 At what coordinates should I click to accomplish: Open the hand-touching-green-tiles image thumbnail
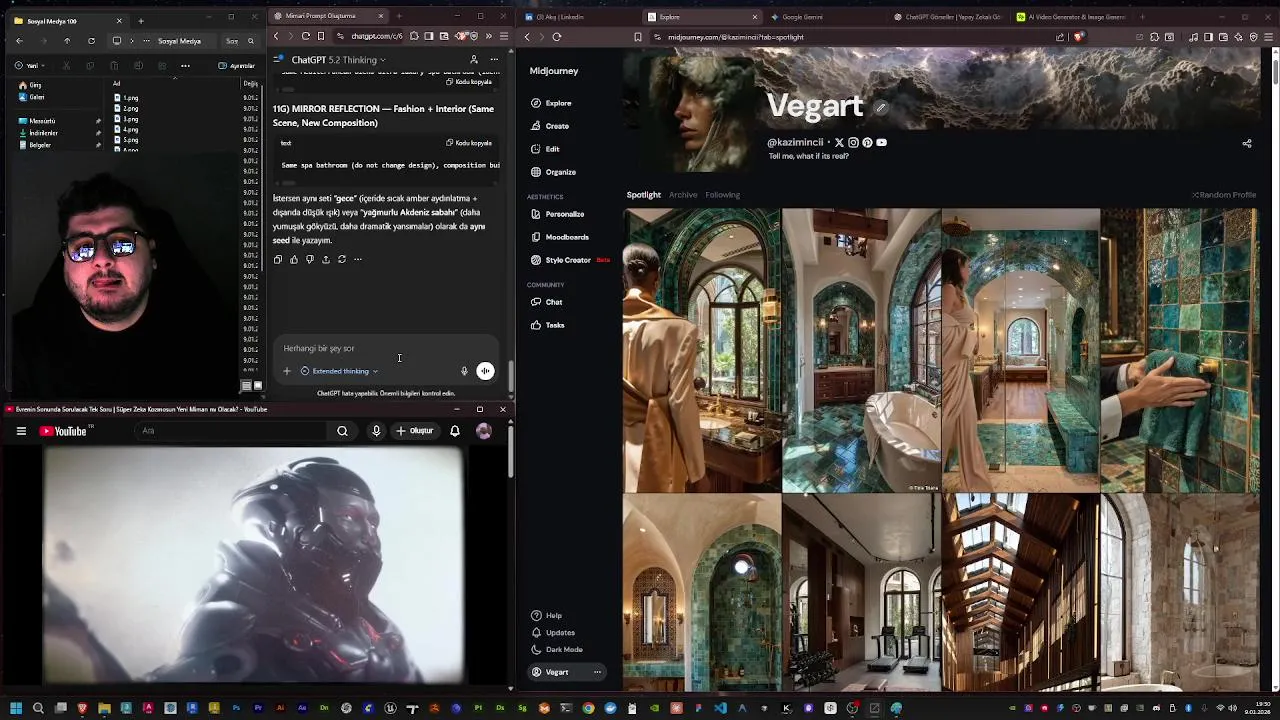tap(1179, 351)
